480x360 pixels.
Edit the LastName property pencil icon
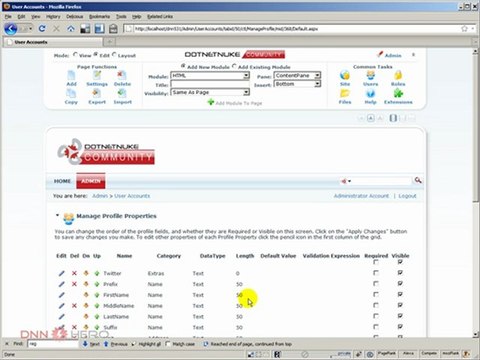pyautogui.click(x=62, y=317)
